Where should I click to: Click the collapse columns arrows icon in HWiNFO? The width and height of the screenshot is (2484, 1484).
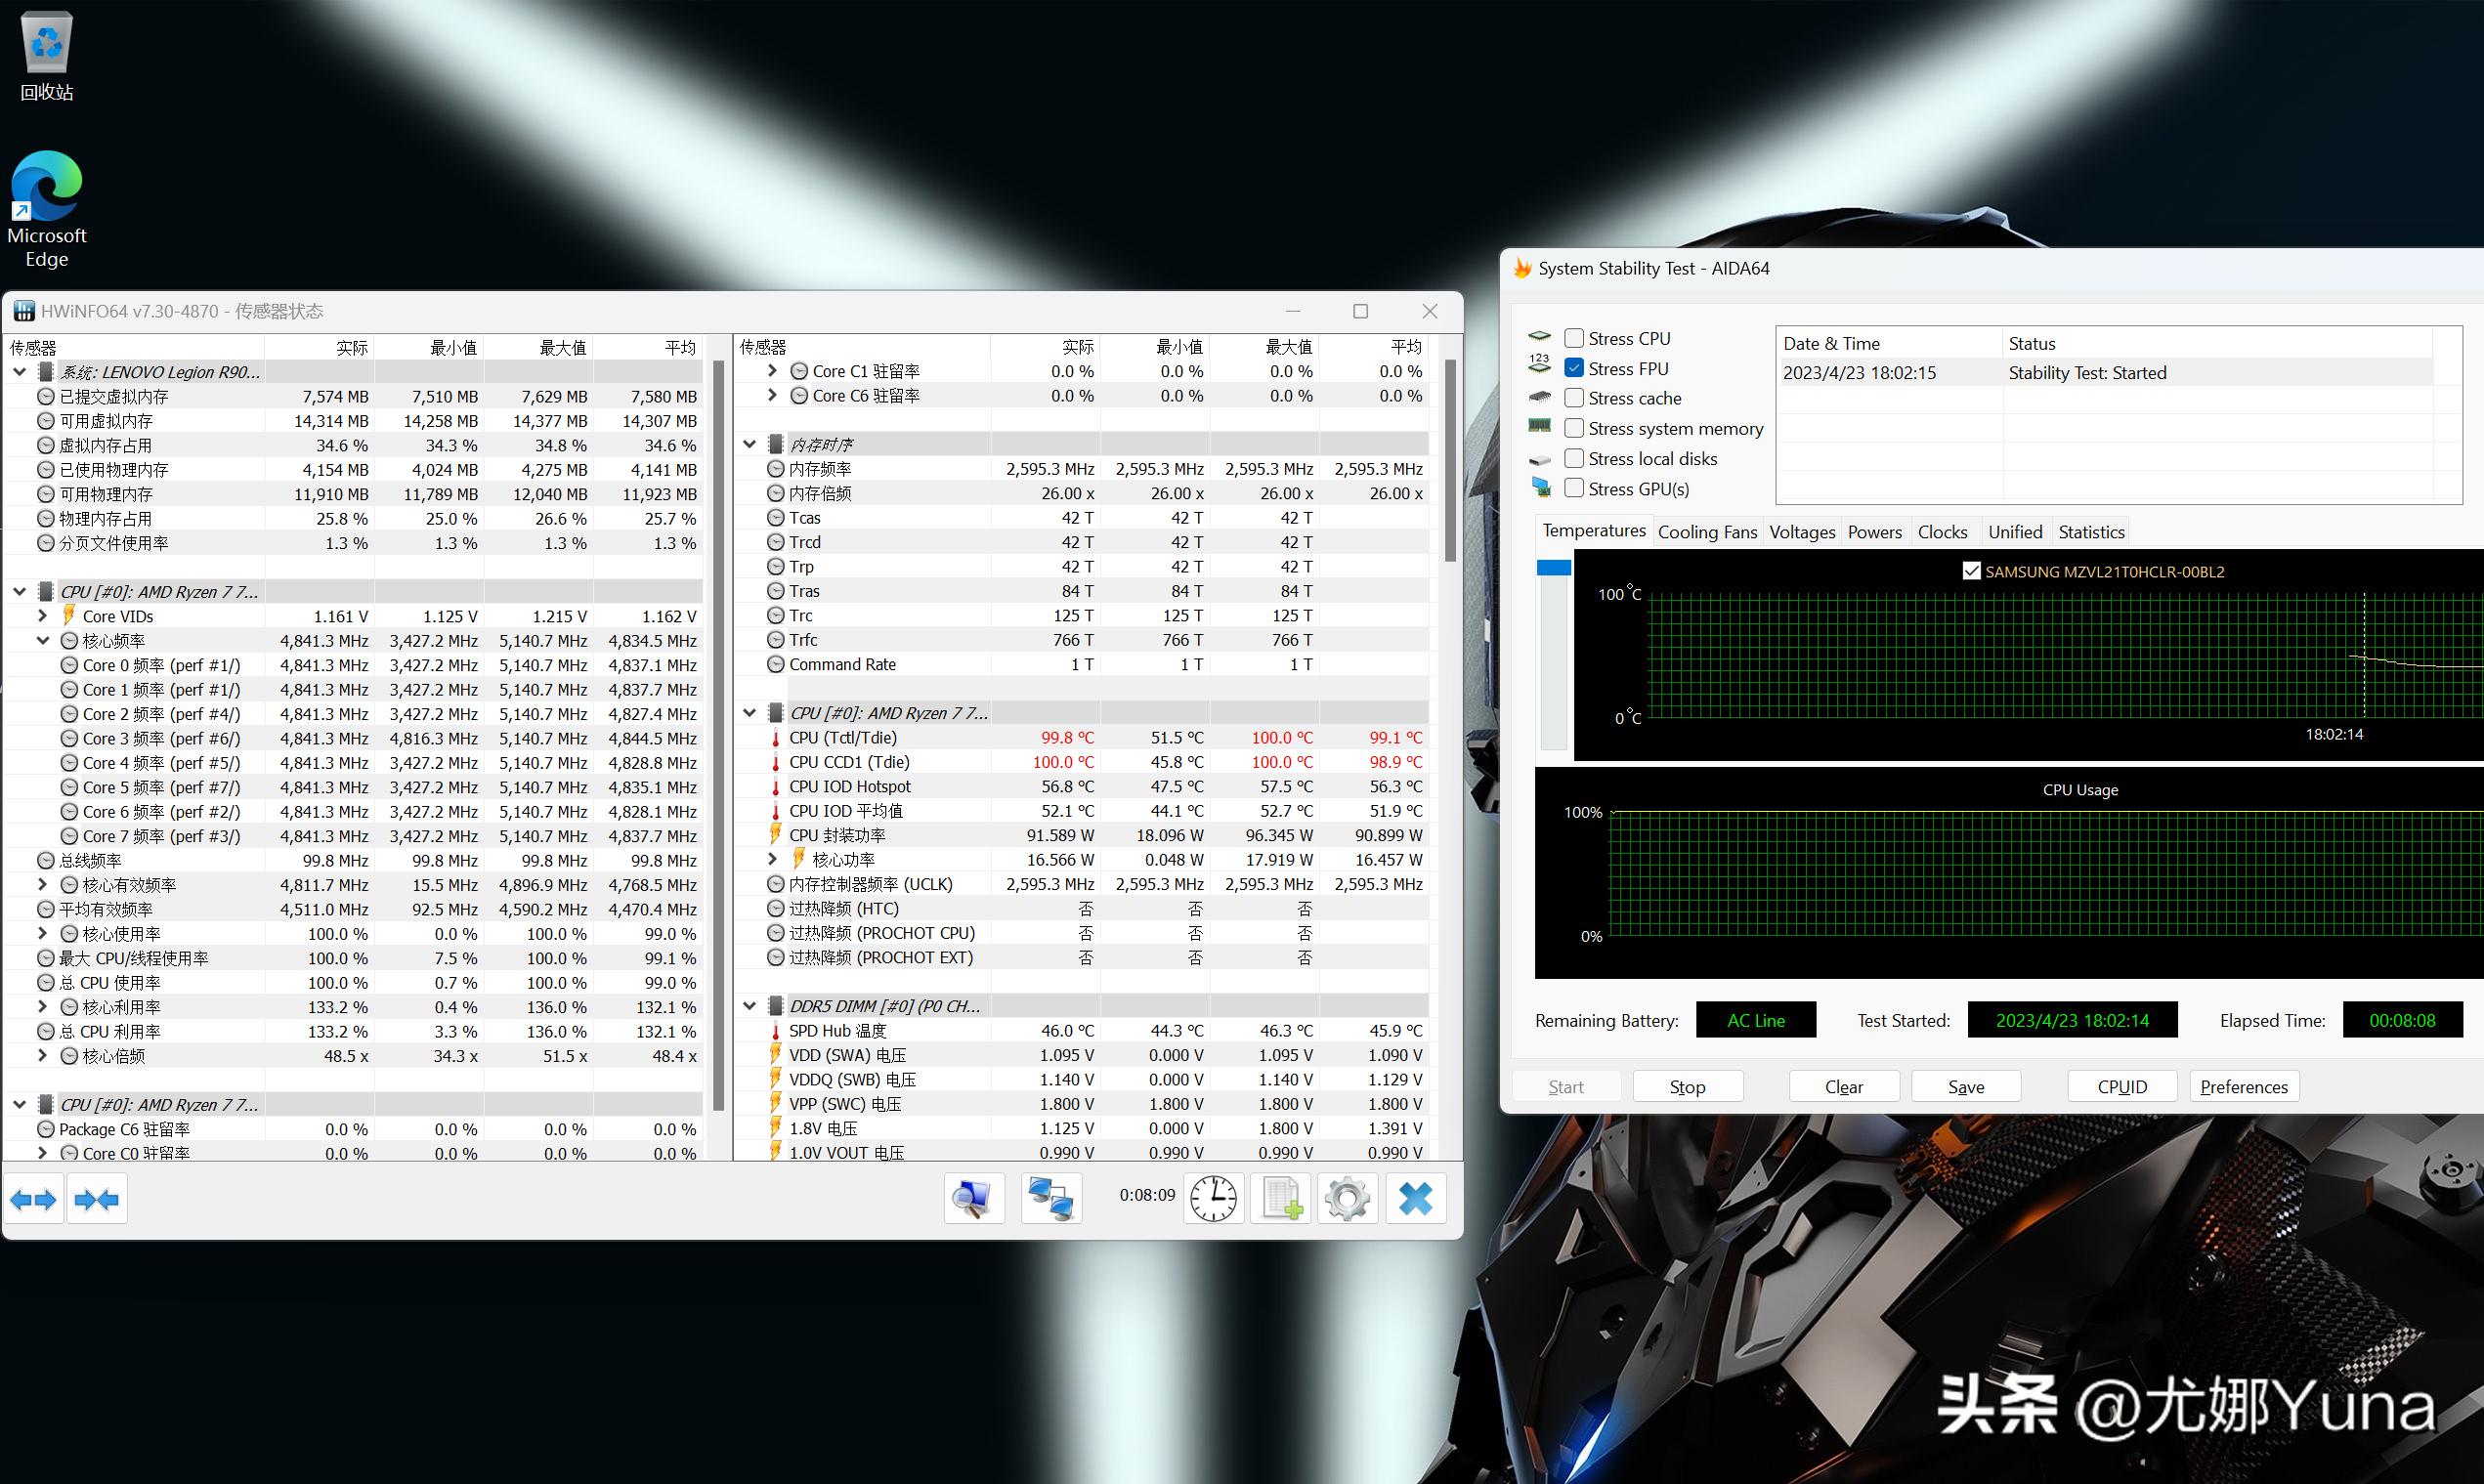coord(97,1199)
